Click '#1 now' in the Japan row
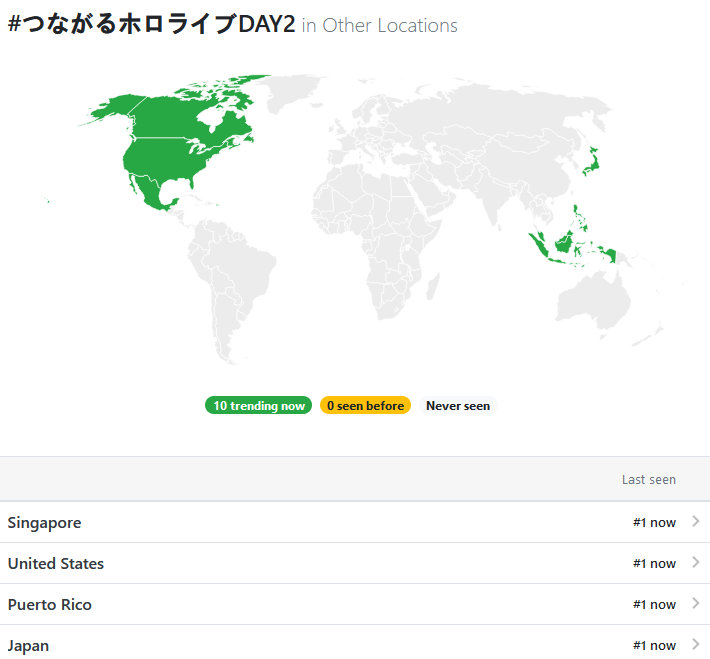The image size is (710, 659). [x=654, y=645]
